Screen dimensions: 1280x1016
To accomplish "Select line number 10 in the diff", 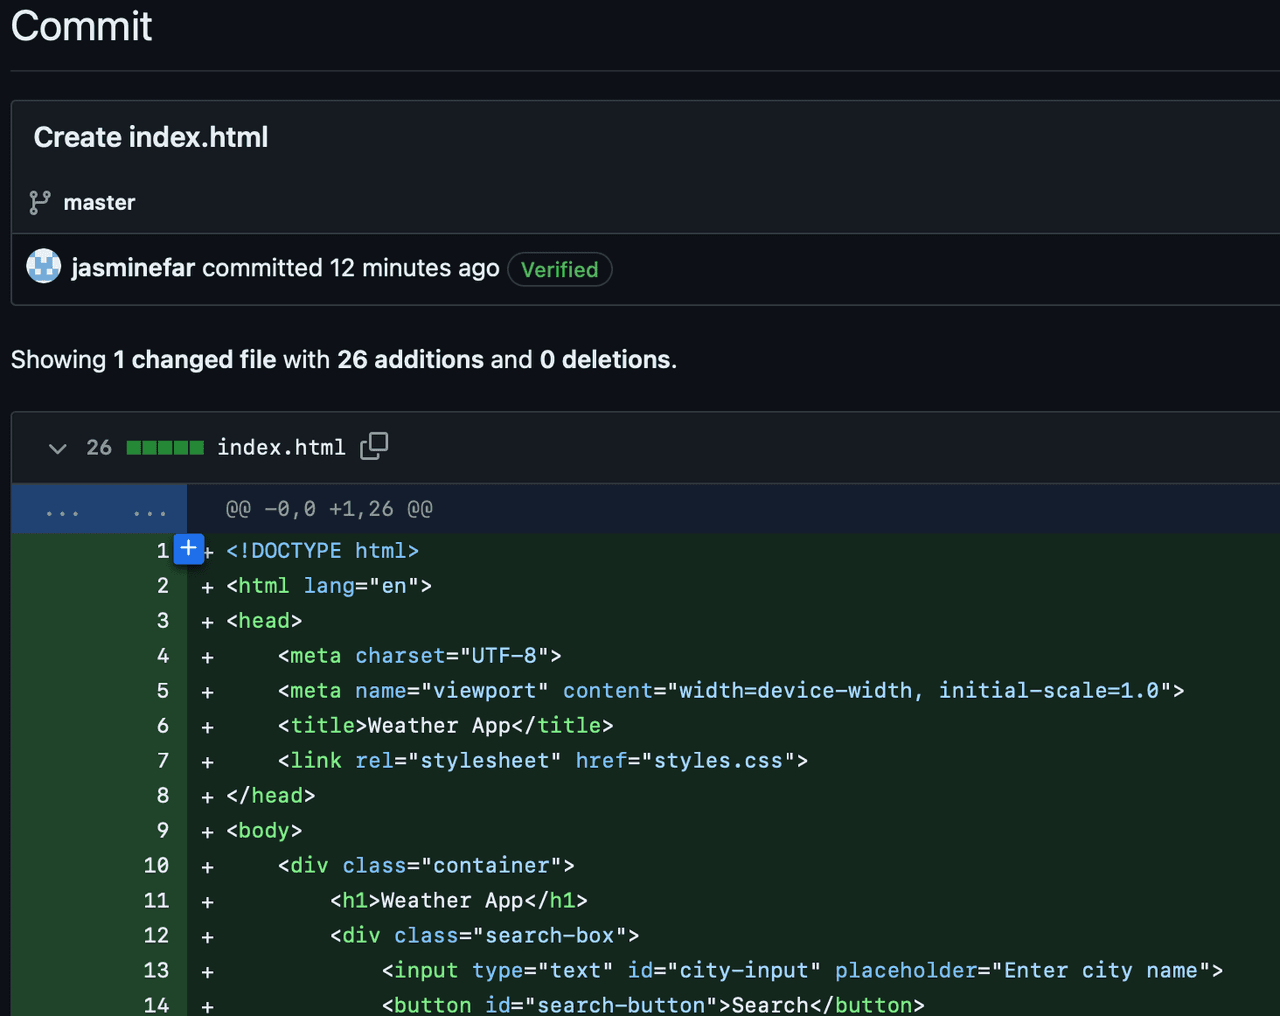I will pos(156,866).
